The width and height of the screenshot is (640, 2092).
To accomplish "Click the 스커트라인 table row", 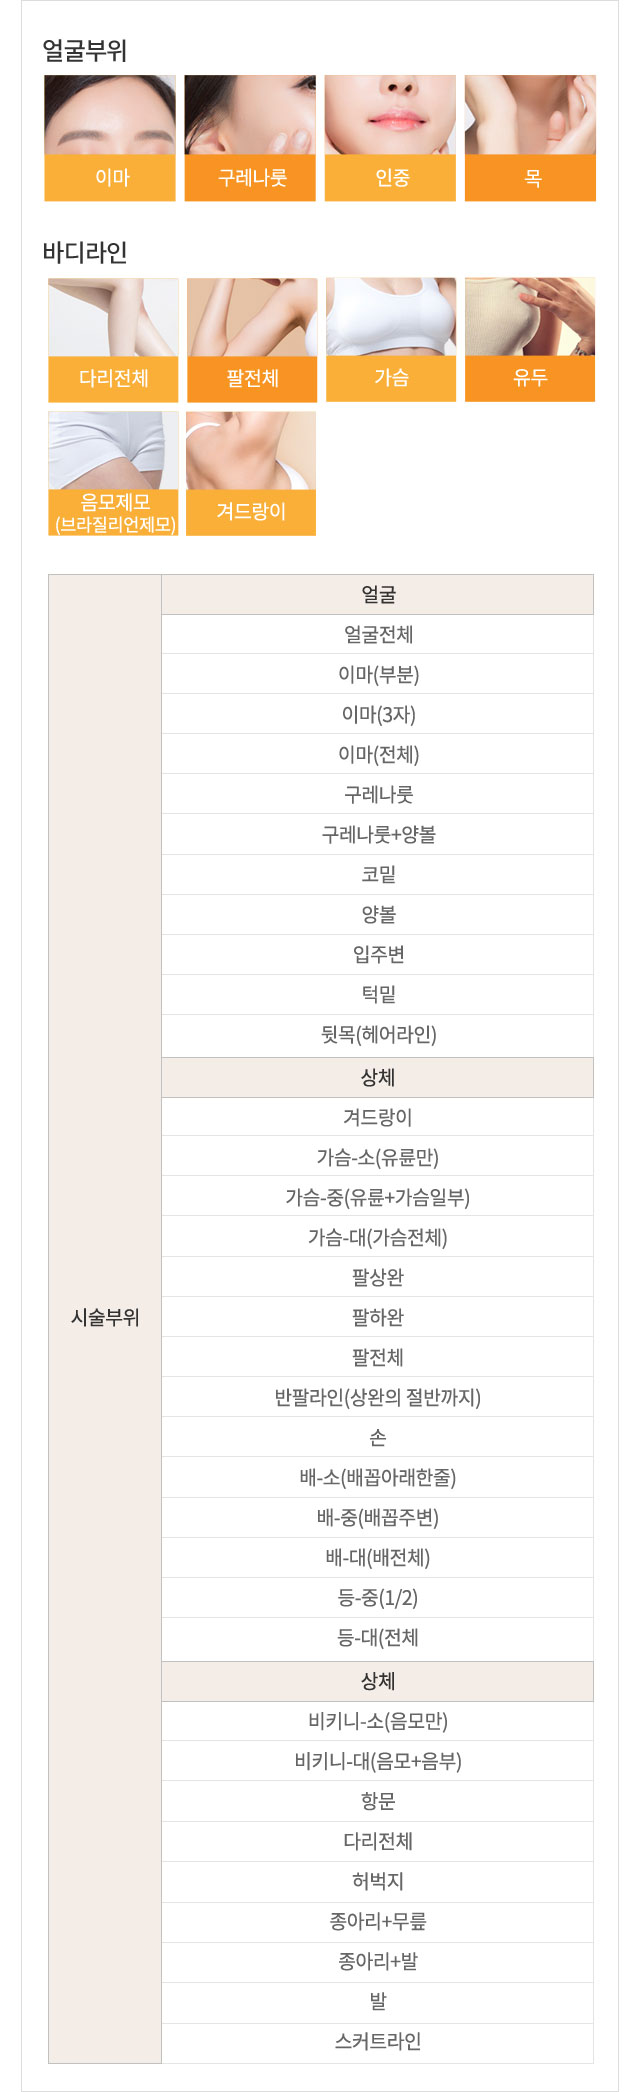I will pos(378,2041).
